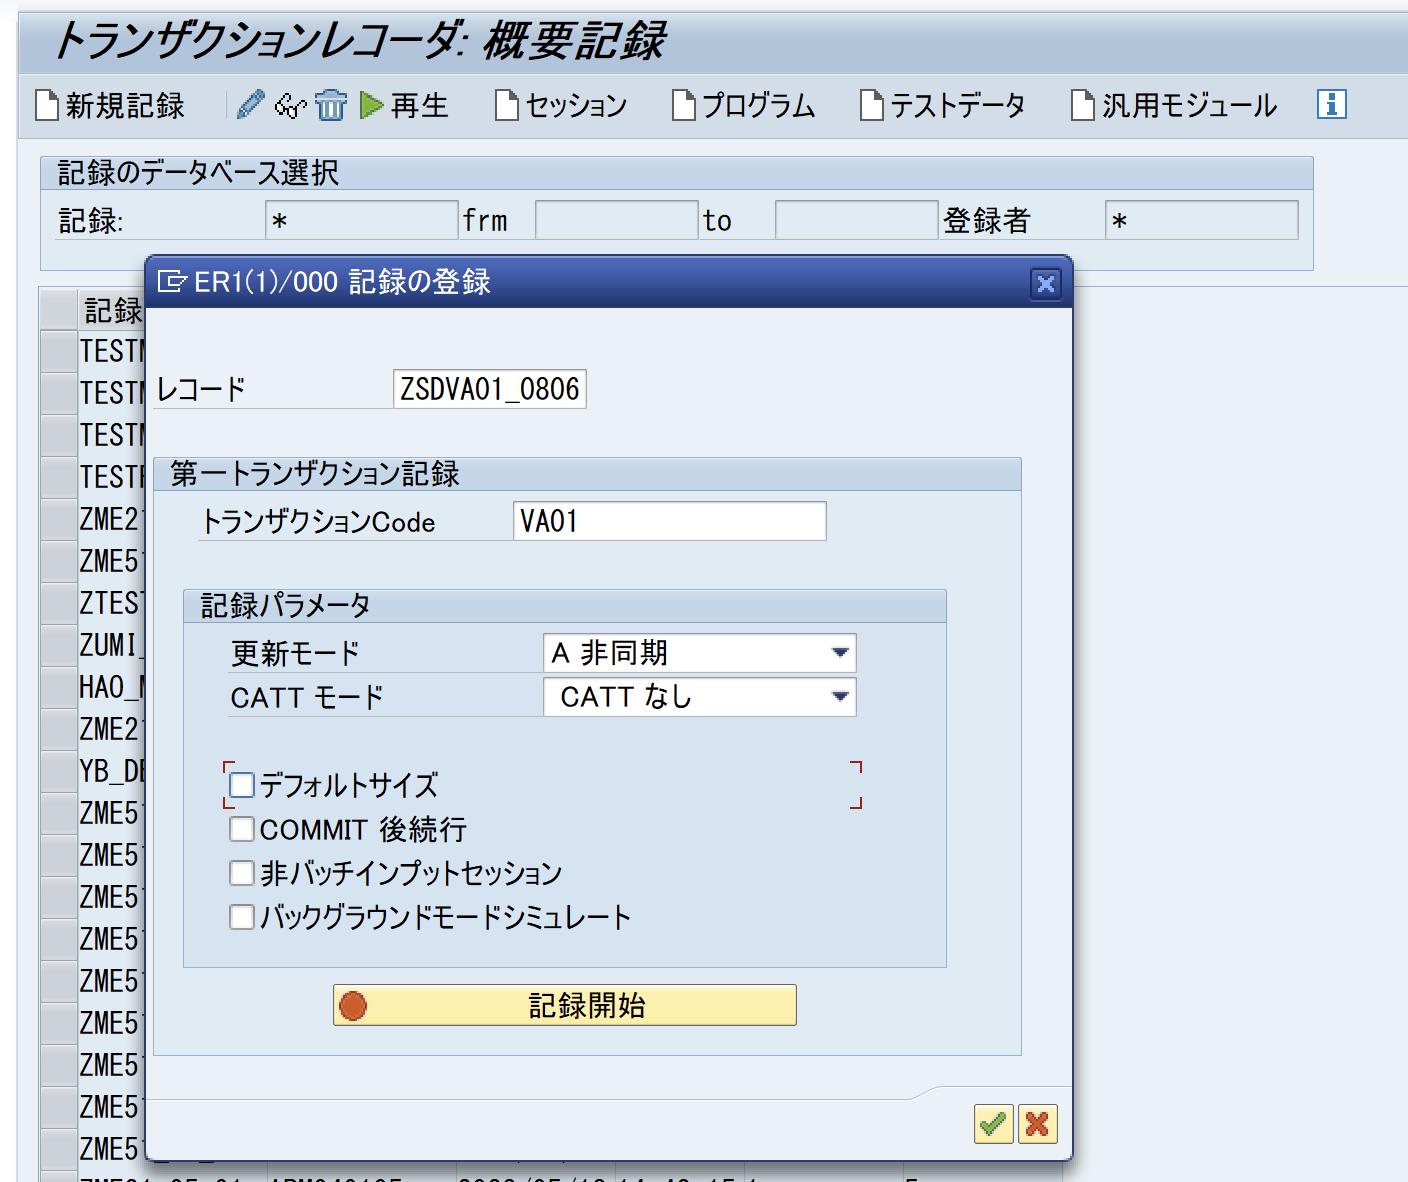Click the glasses display icon
1408x1182 pixels.
pyautogui.click(x=290, y=105)
